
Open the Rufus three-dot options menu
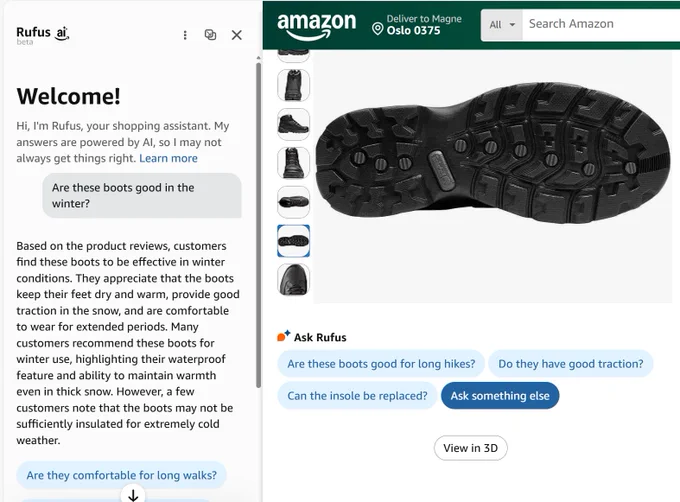pos(185,35)
